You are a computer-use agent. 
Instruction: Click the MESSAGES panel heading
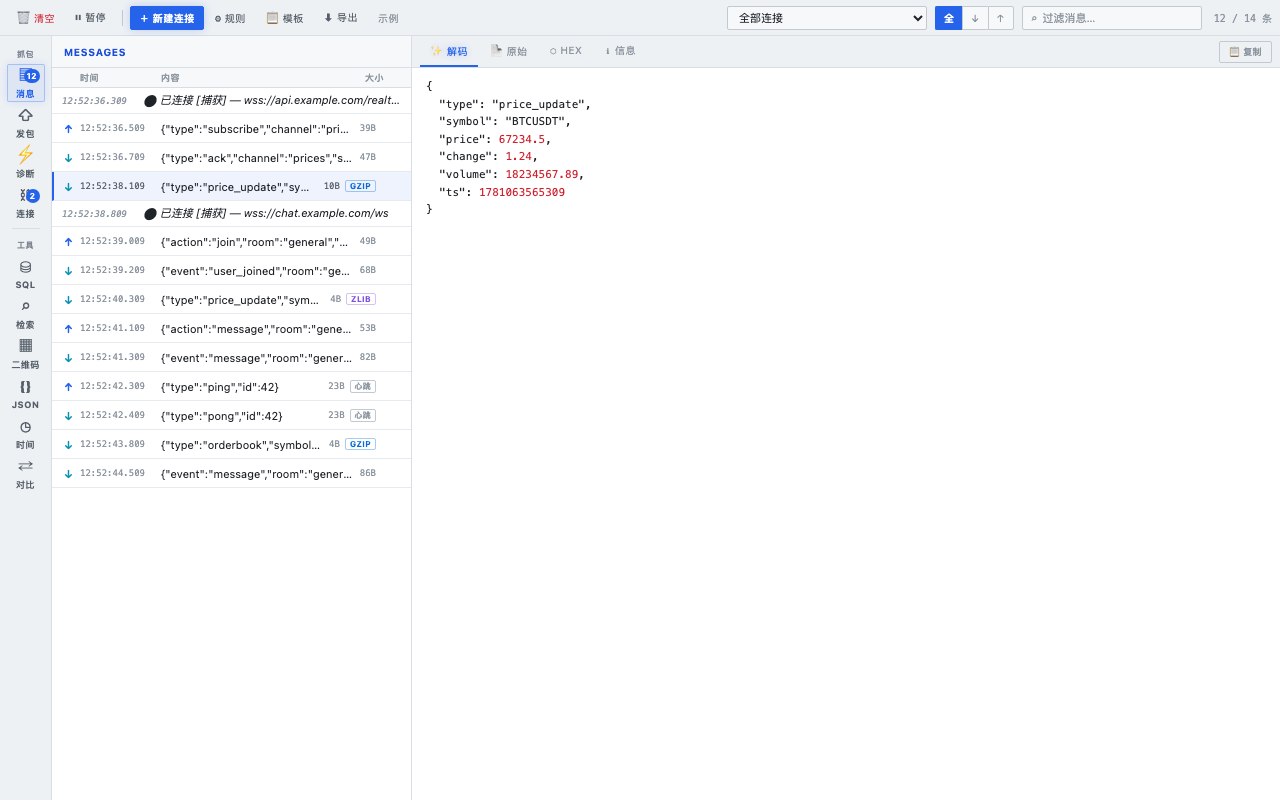95,52
